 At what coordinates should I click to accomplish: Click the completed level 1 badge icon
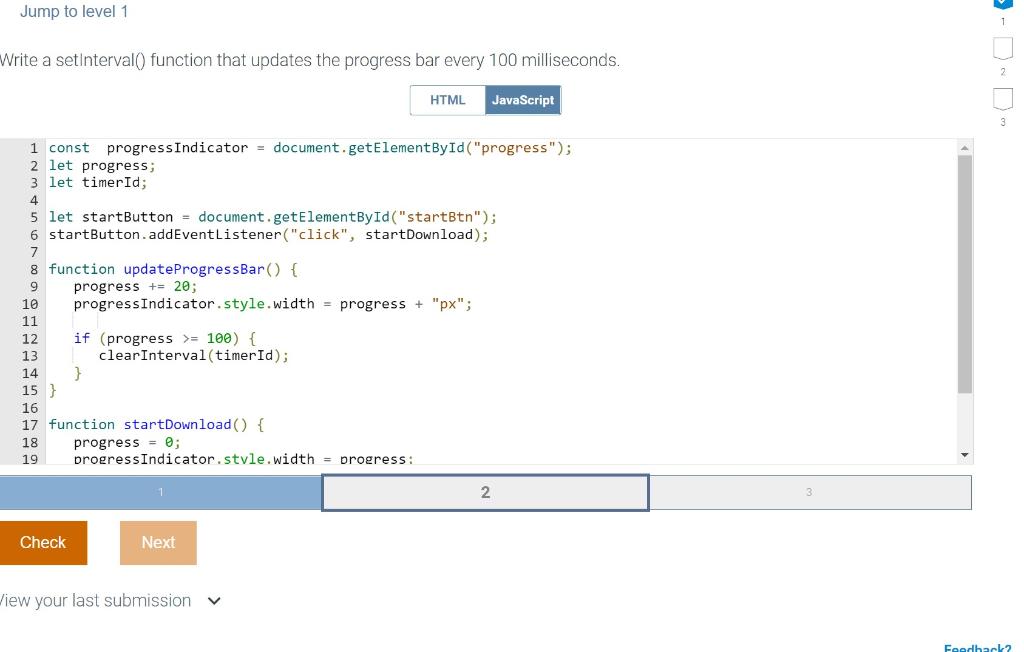tap(1003, 5)
